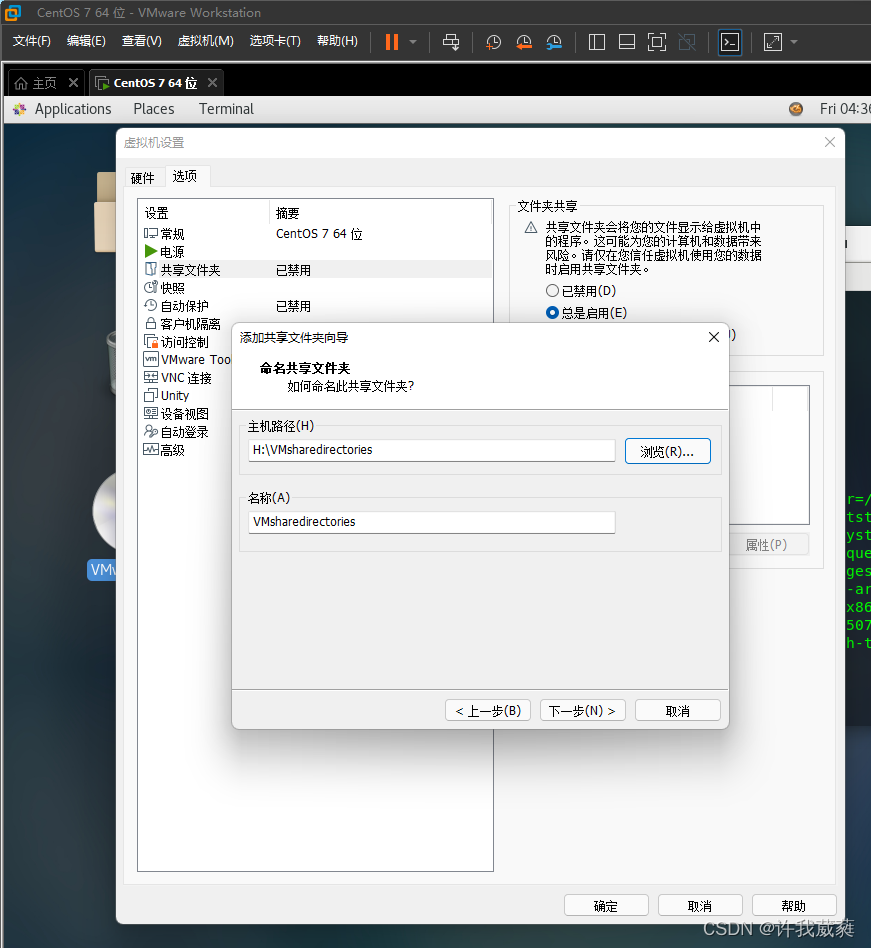Open the console view icon
871x948 pixels.
pos(730,42)
